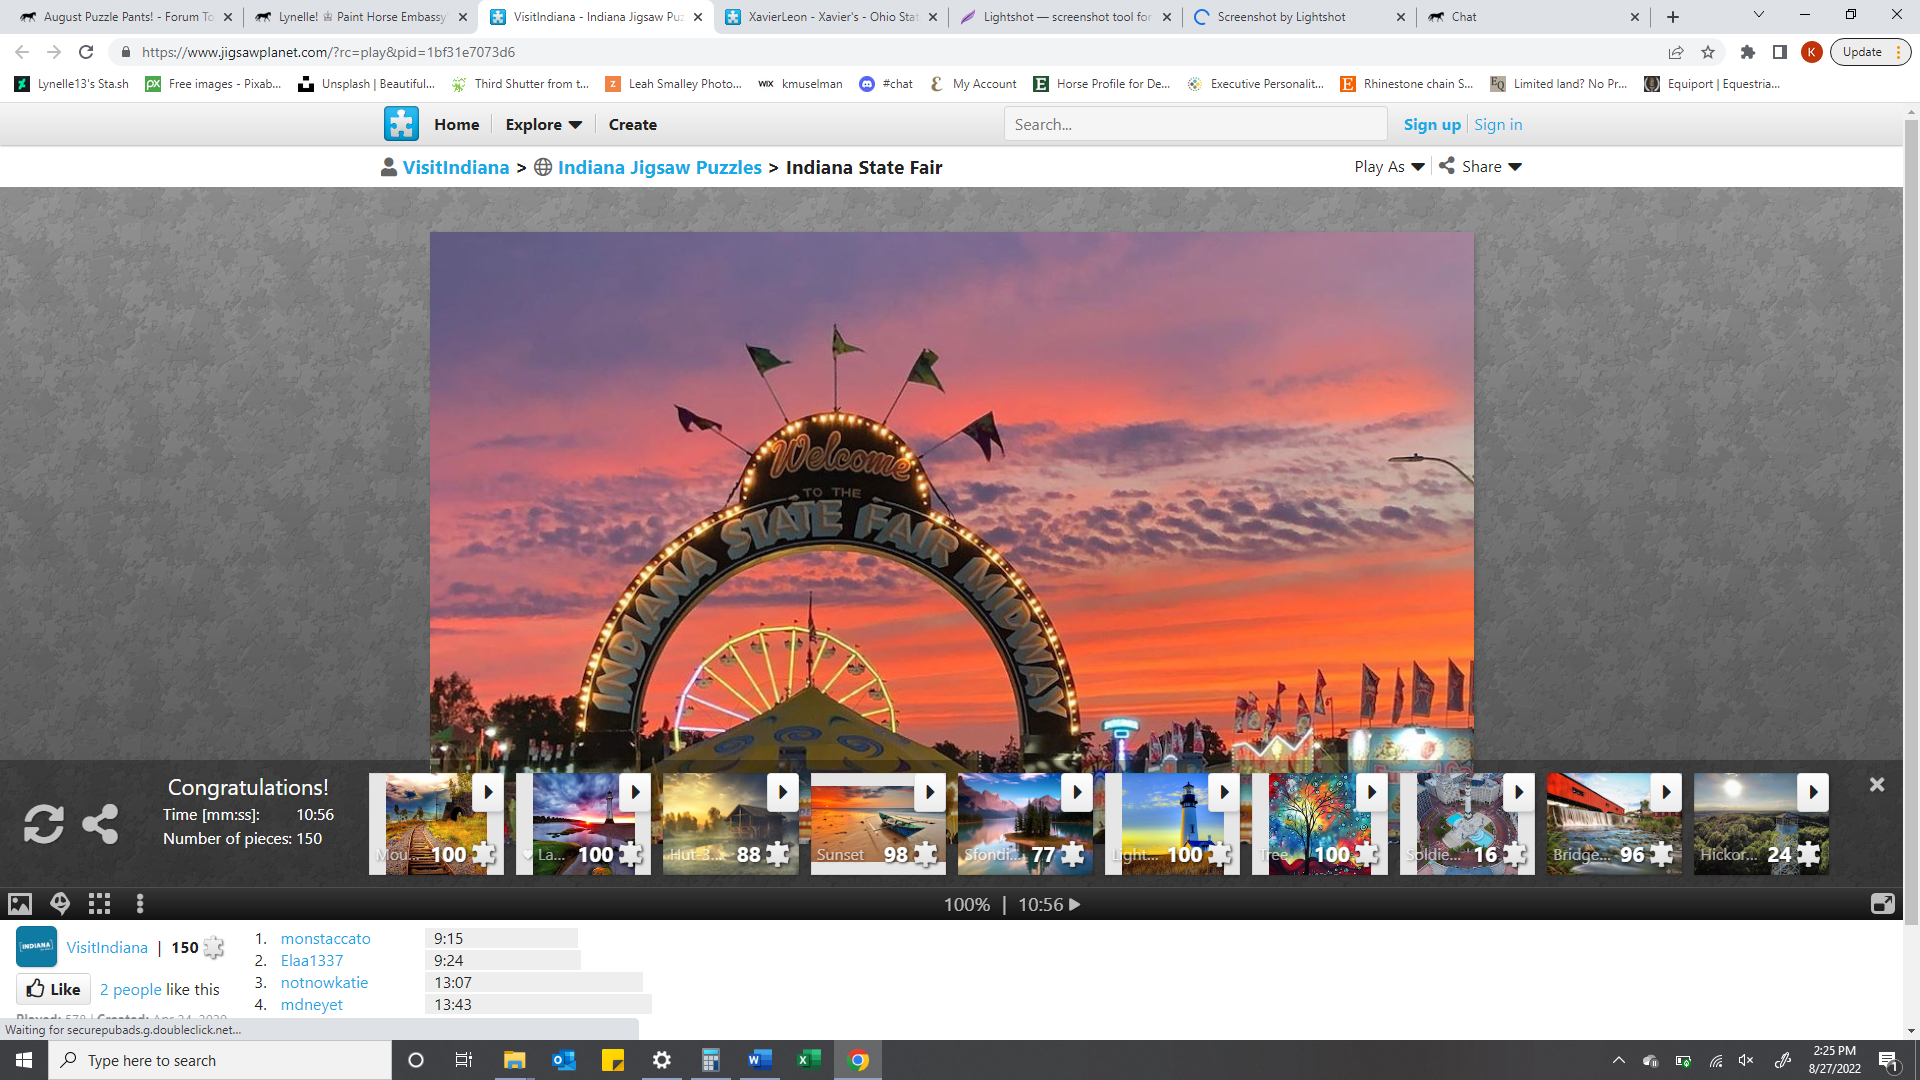This screenshot has width=1920, height=1080.
Task: Open notnowkatie's profile in leaderboard
Action: (x=324, y=982)
